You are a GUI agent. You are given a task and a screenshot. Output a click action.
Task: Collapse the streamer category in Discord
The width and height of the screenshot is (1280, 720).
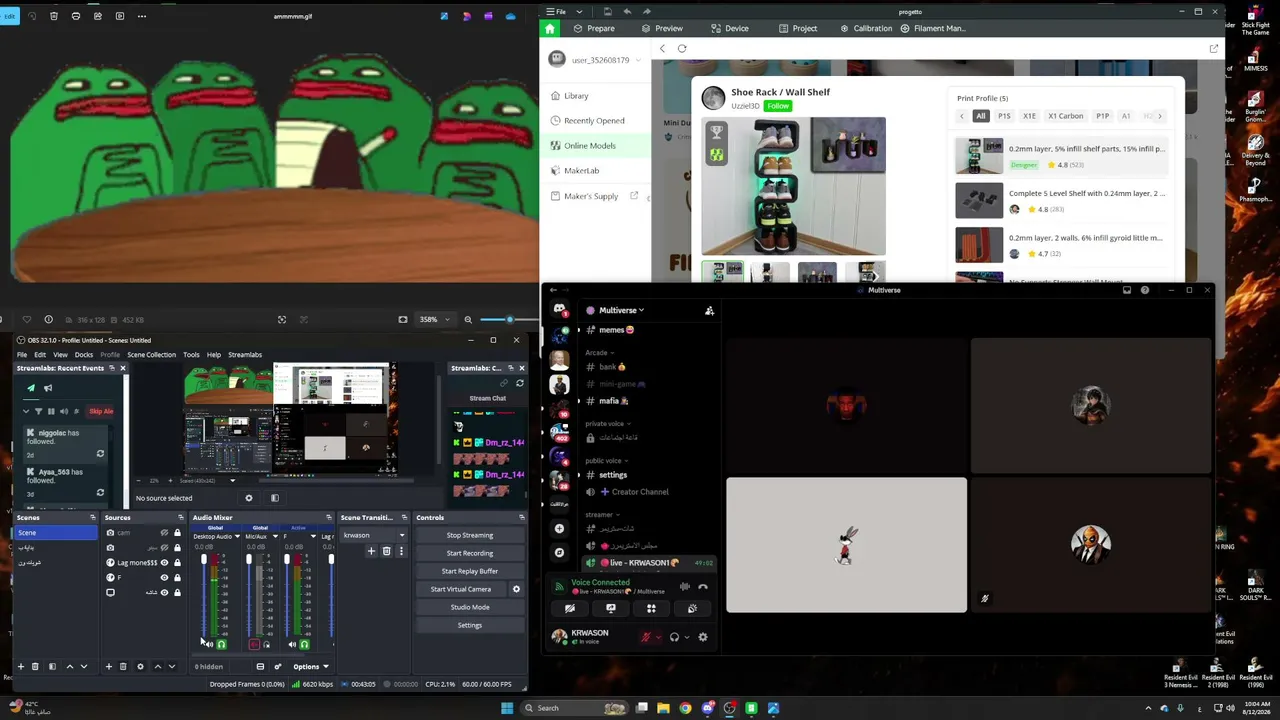pos(602,515)
